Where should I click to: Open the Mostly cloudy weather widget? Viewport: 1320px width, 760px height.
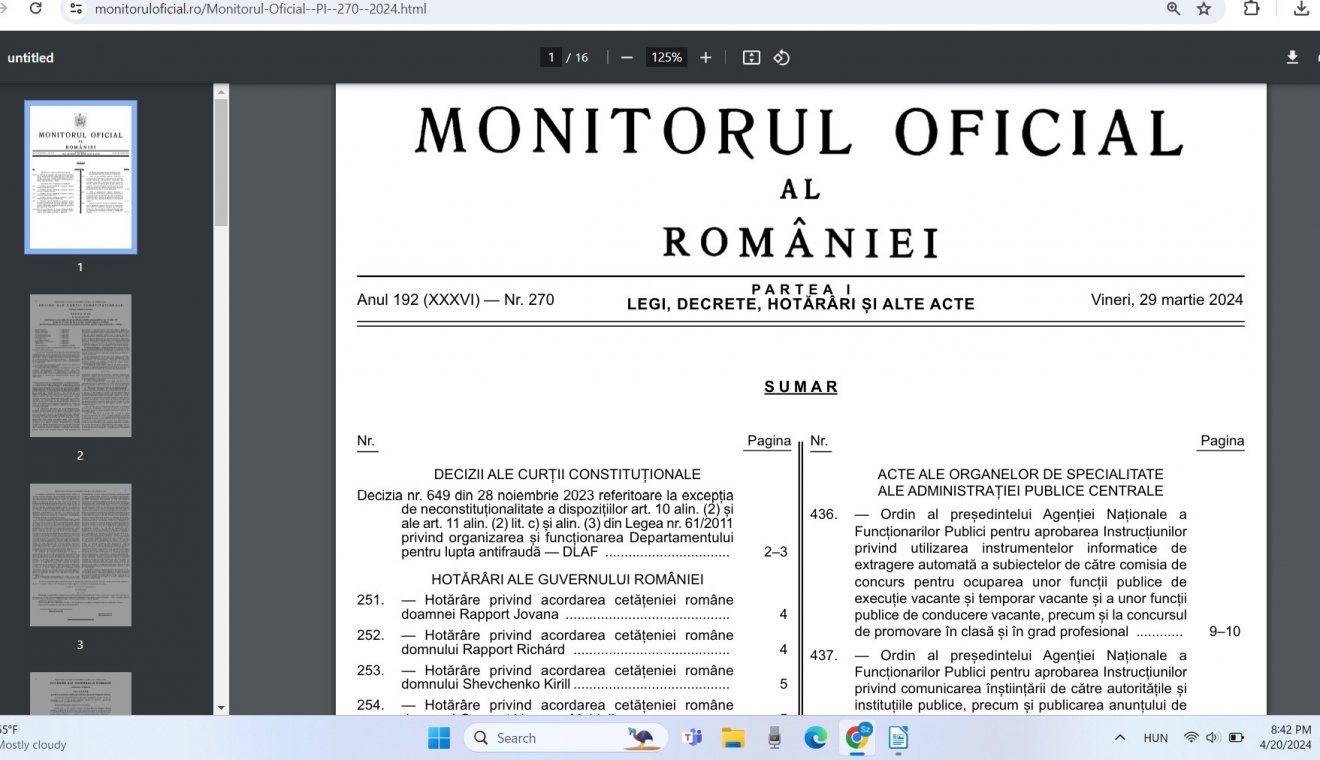[x=33, y=738]
